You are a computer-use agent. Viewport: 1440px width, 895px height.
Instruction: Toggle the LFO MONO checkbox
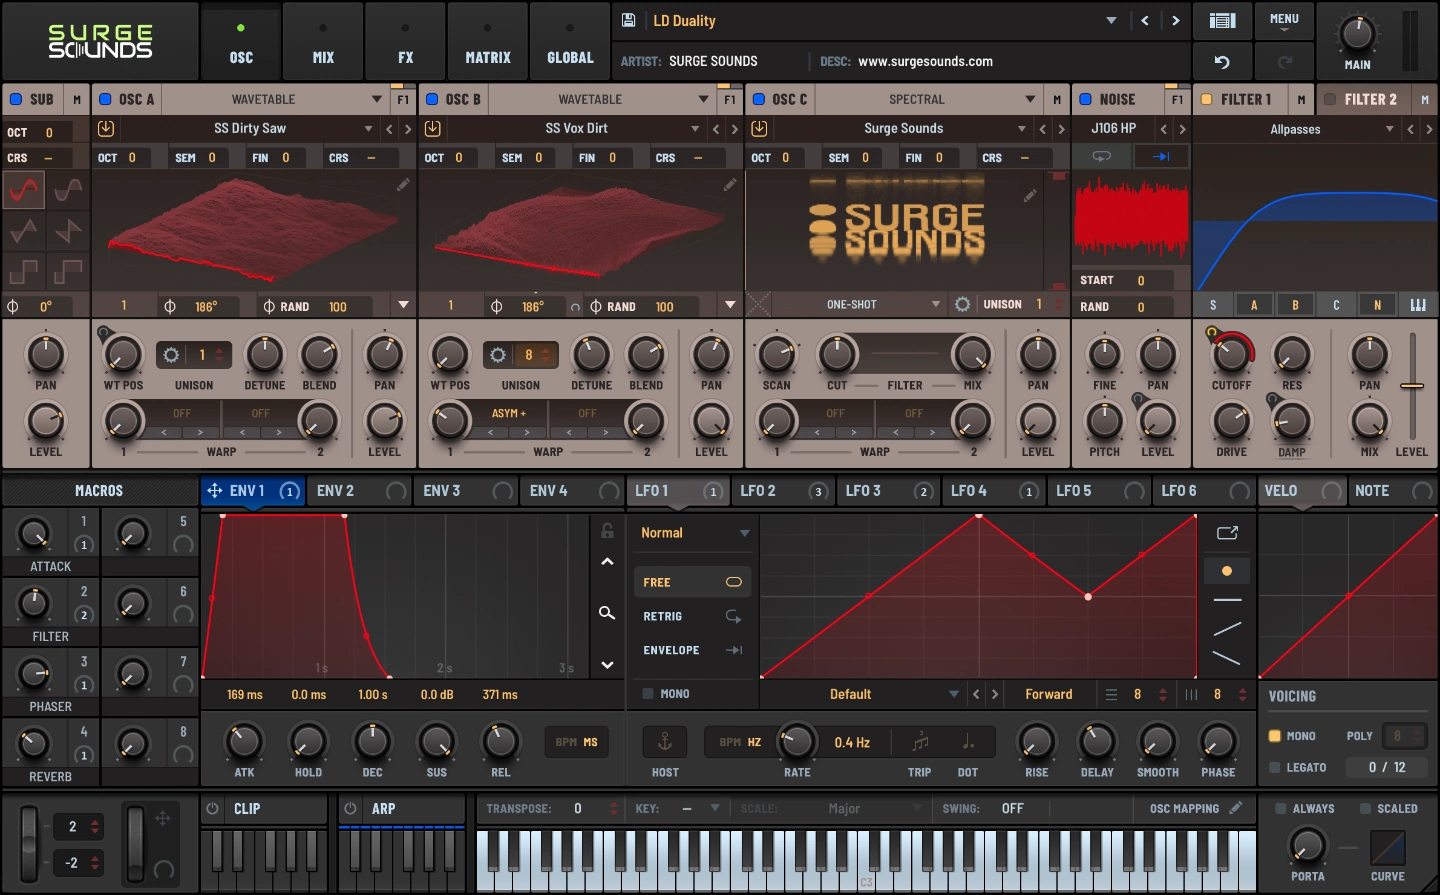(x=648, y=693)
